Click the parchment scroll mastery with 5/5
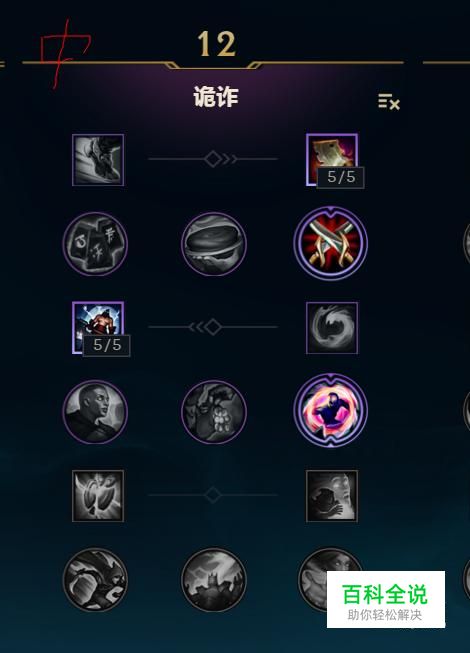 (332, 160)
